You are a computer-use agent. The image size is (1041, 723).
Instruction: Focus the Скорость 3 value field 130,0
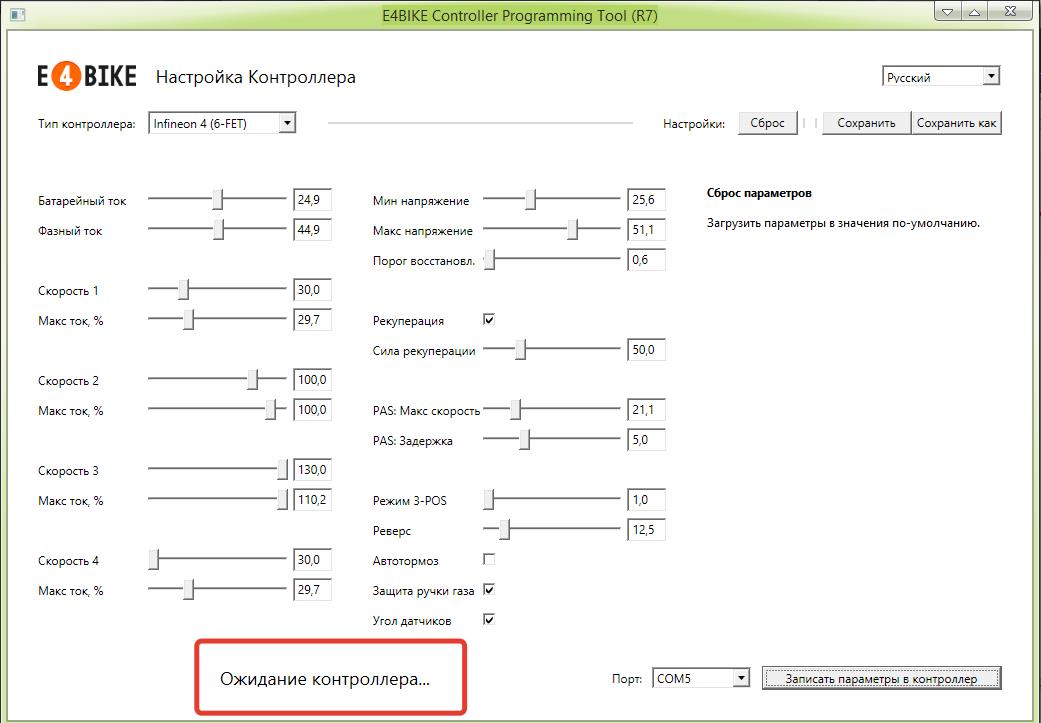tap(312, 469)
